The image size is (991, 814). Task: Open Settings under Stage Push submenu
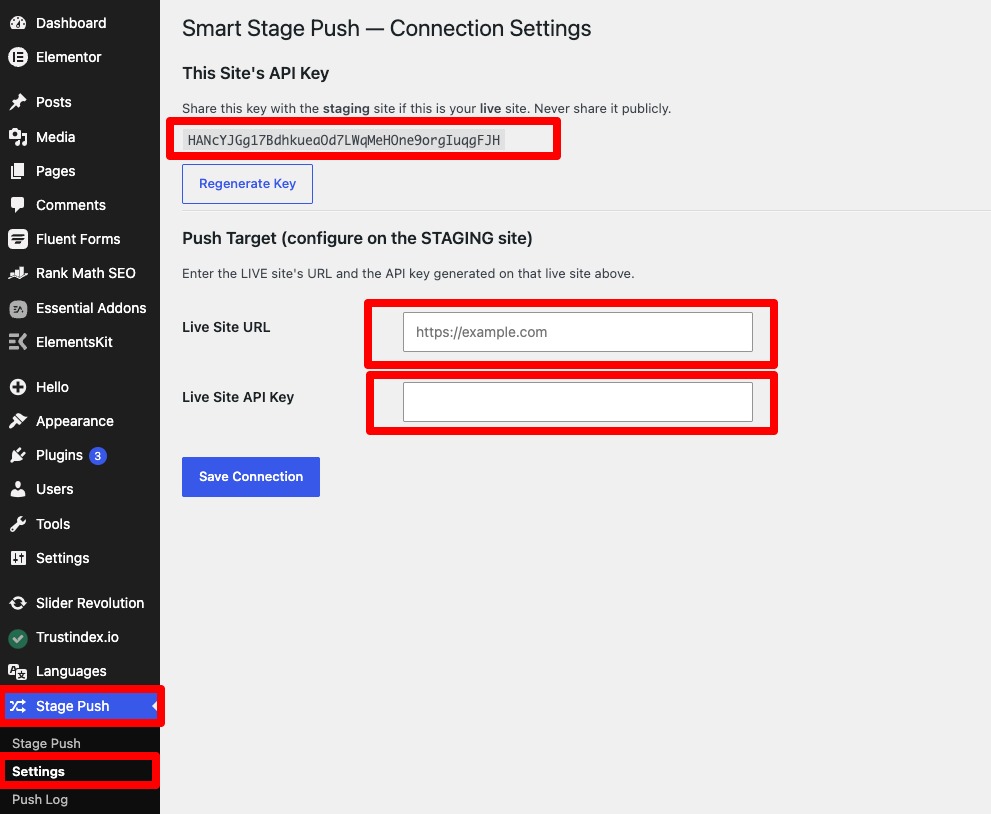tap(39, 771)
